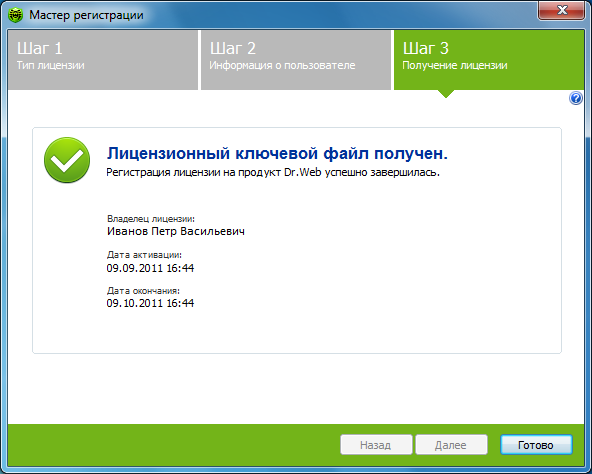Click the Далее button

(x=451, y=445)
